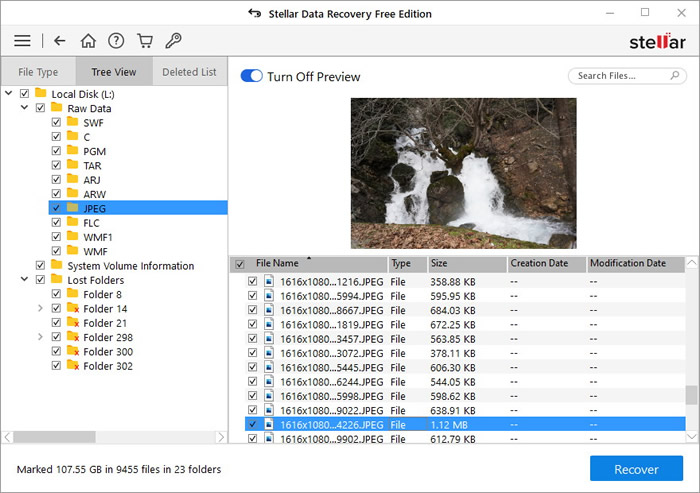Collapse the Lost Folders tree node
The height and width of the screenshot is (493, 700).
pyautogui.click(x=24, y=280)
